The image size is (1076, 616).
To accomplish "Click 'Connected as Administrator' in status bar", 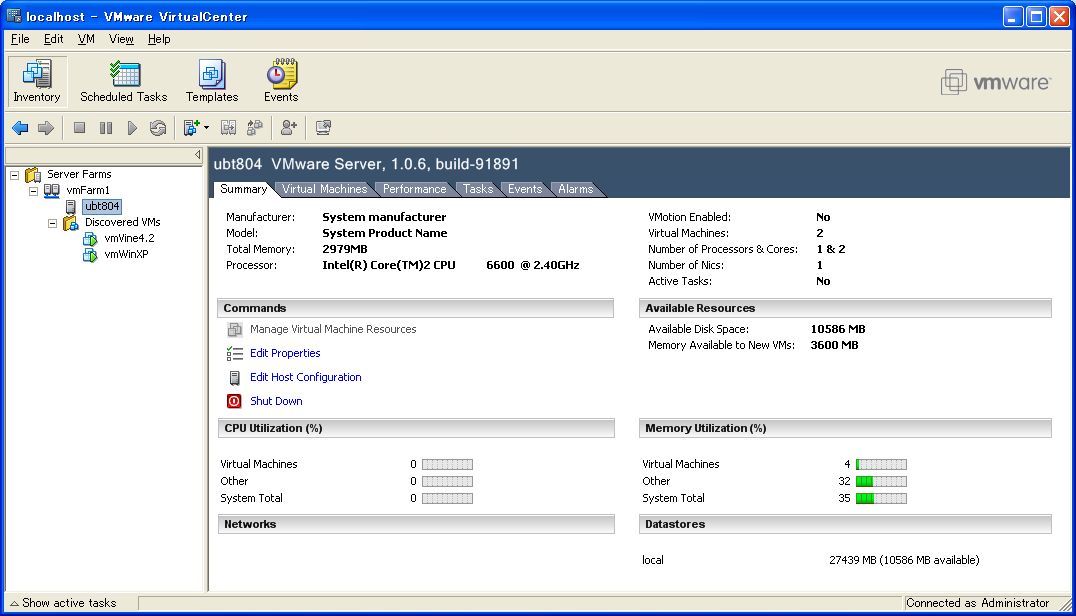I will click(x=977, y=603).
